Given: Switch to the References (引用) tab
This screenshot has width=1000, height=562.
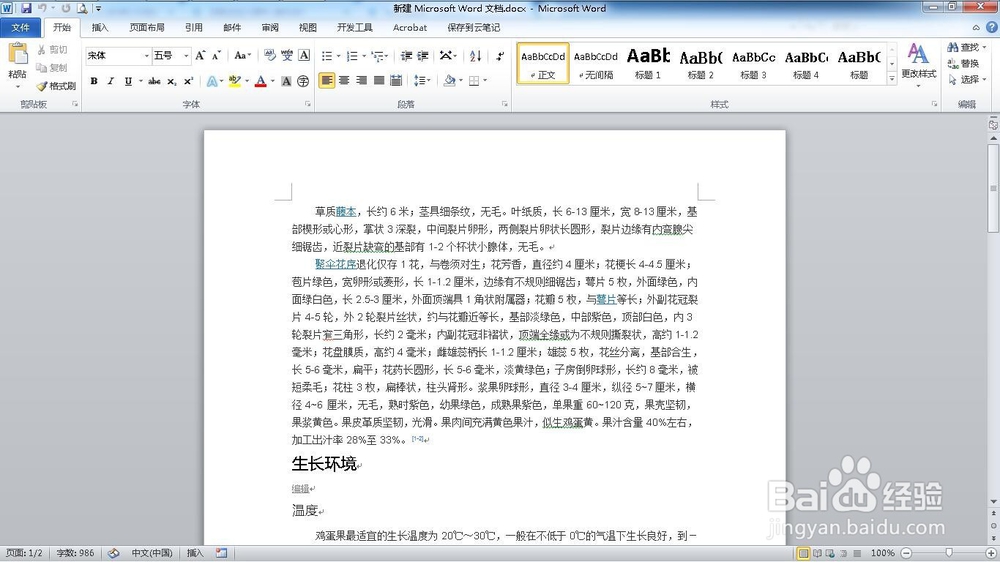Looking at the screenshot, I should (194, 27).
